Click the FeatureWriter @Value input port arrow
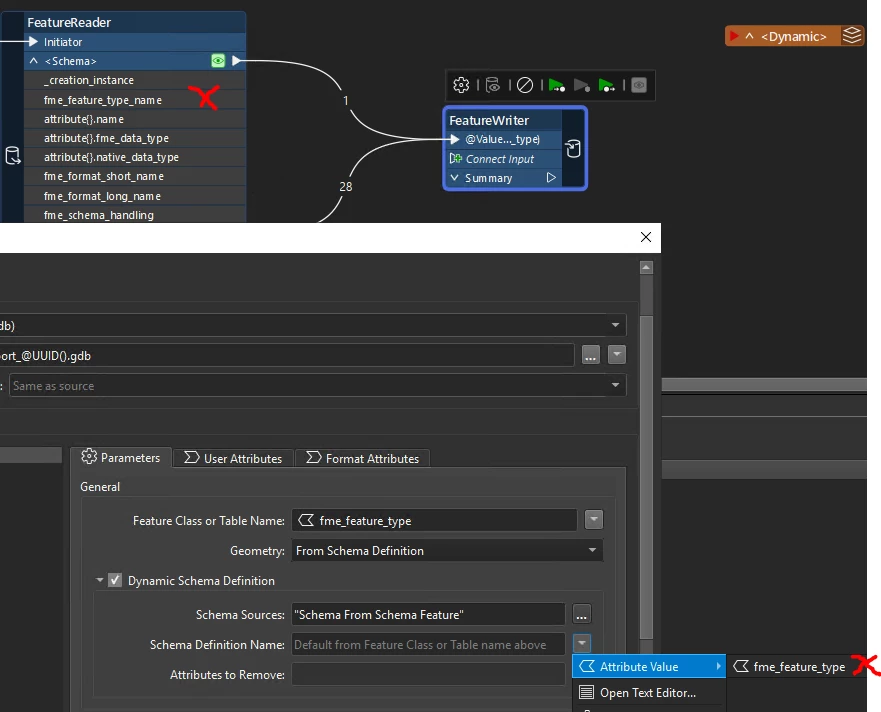The image size is (881, 712). (x=455, y=139)
